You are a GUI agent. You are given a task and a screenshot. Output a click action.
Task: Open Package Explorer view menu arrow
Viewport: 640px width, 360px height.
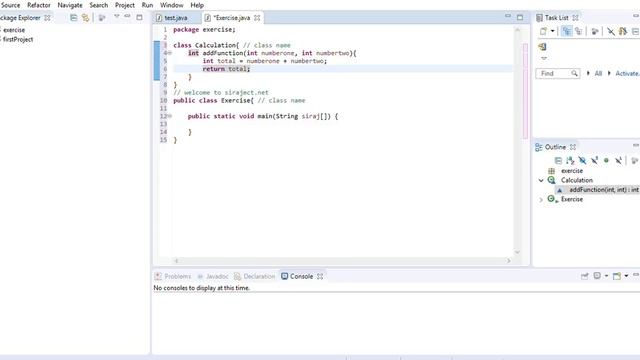(117, 16)
